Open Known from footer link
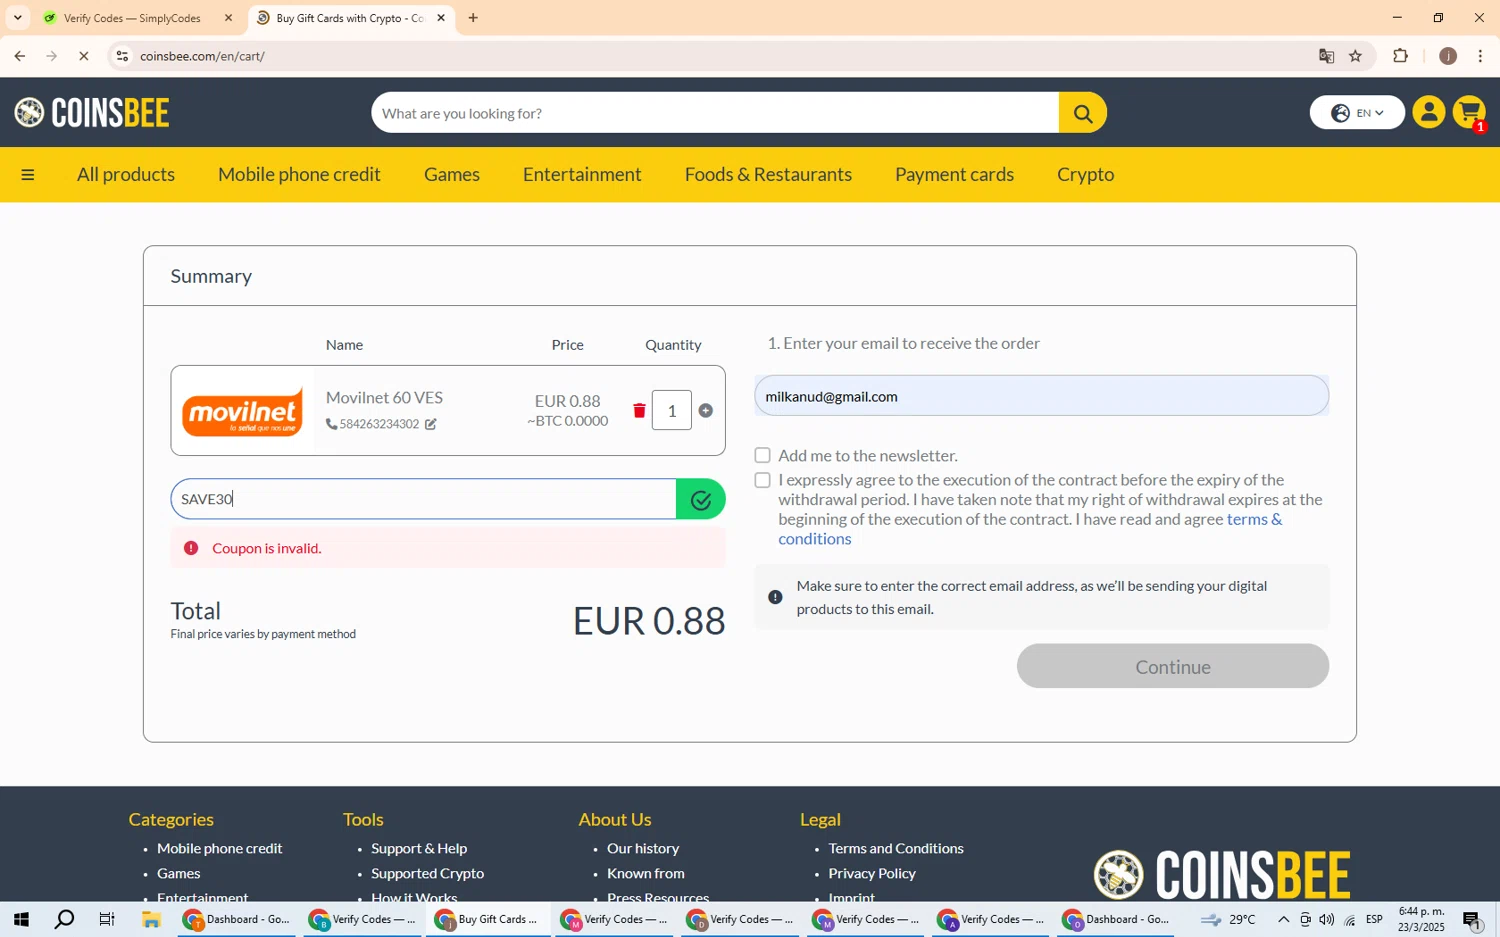This screenshot has height=937, width=1500. pos(646,873)
